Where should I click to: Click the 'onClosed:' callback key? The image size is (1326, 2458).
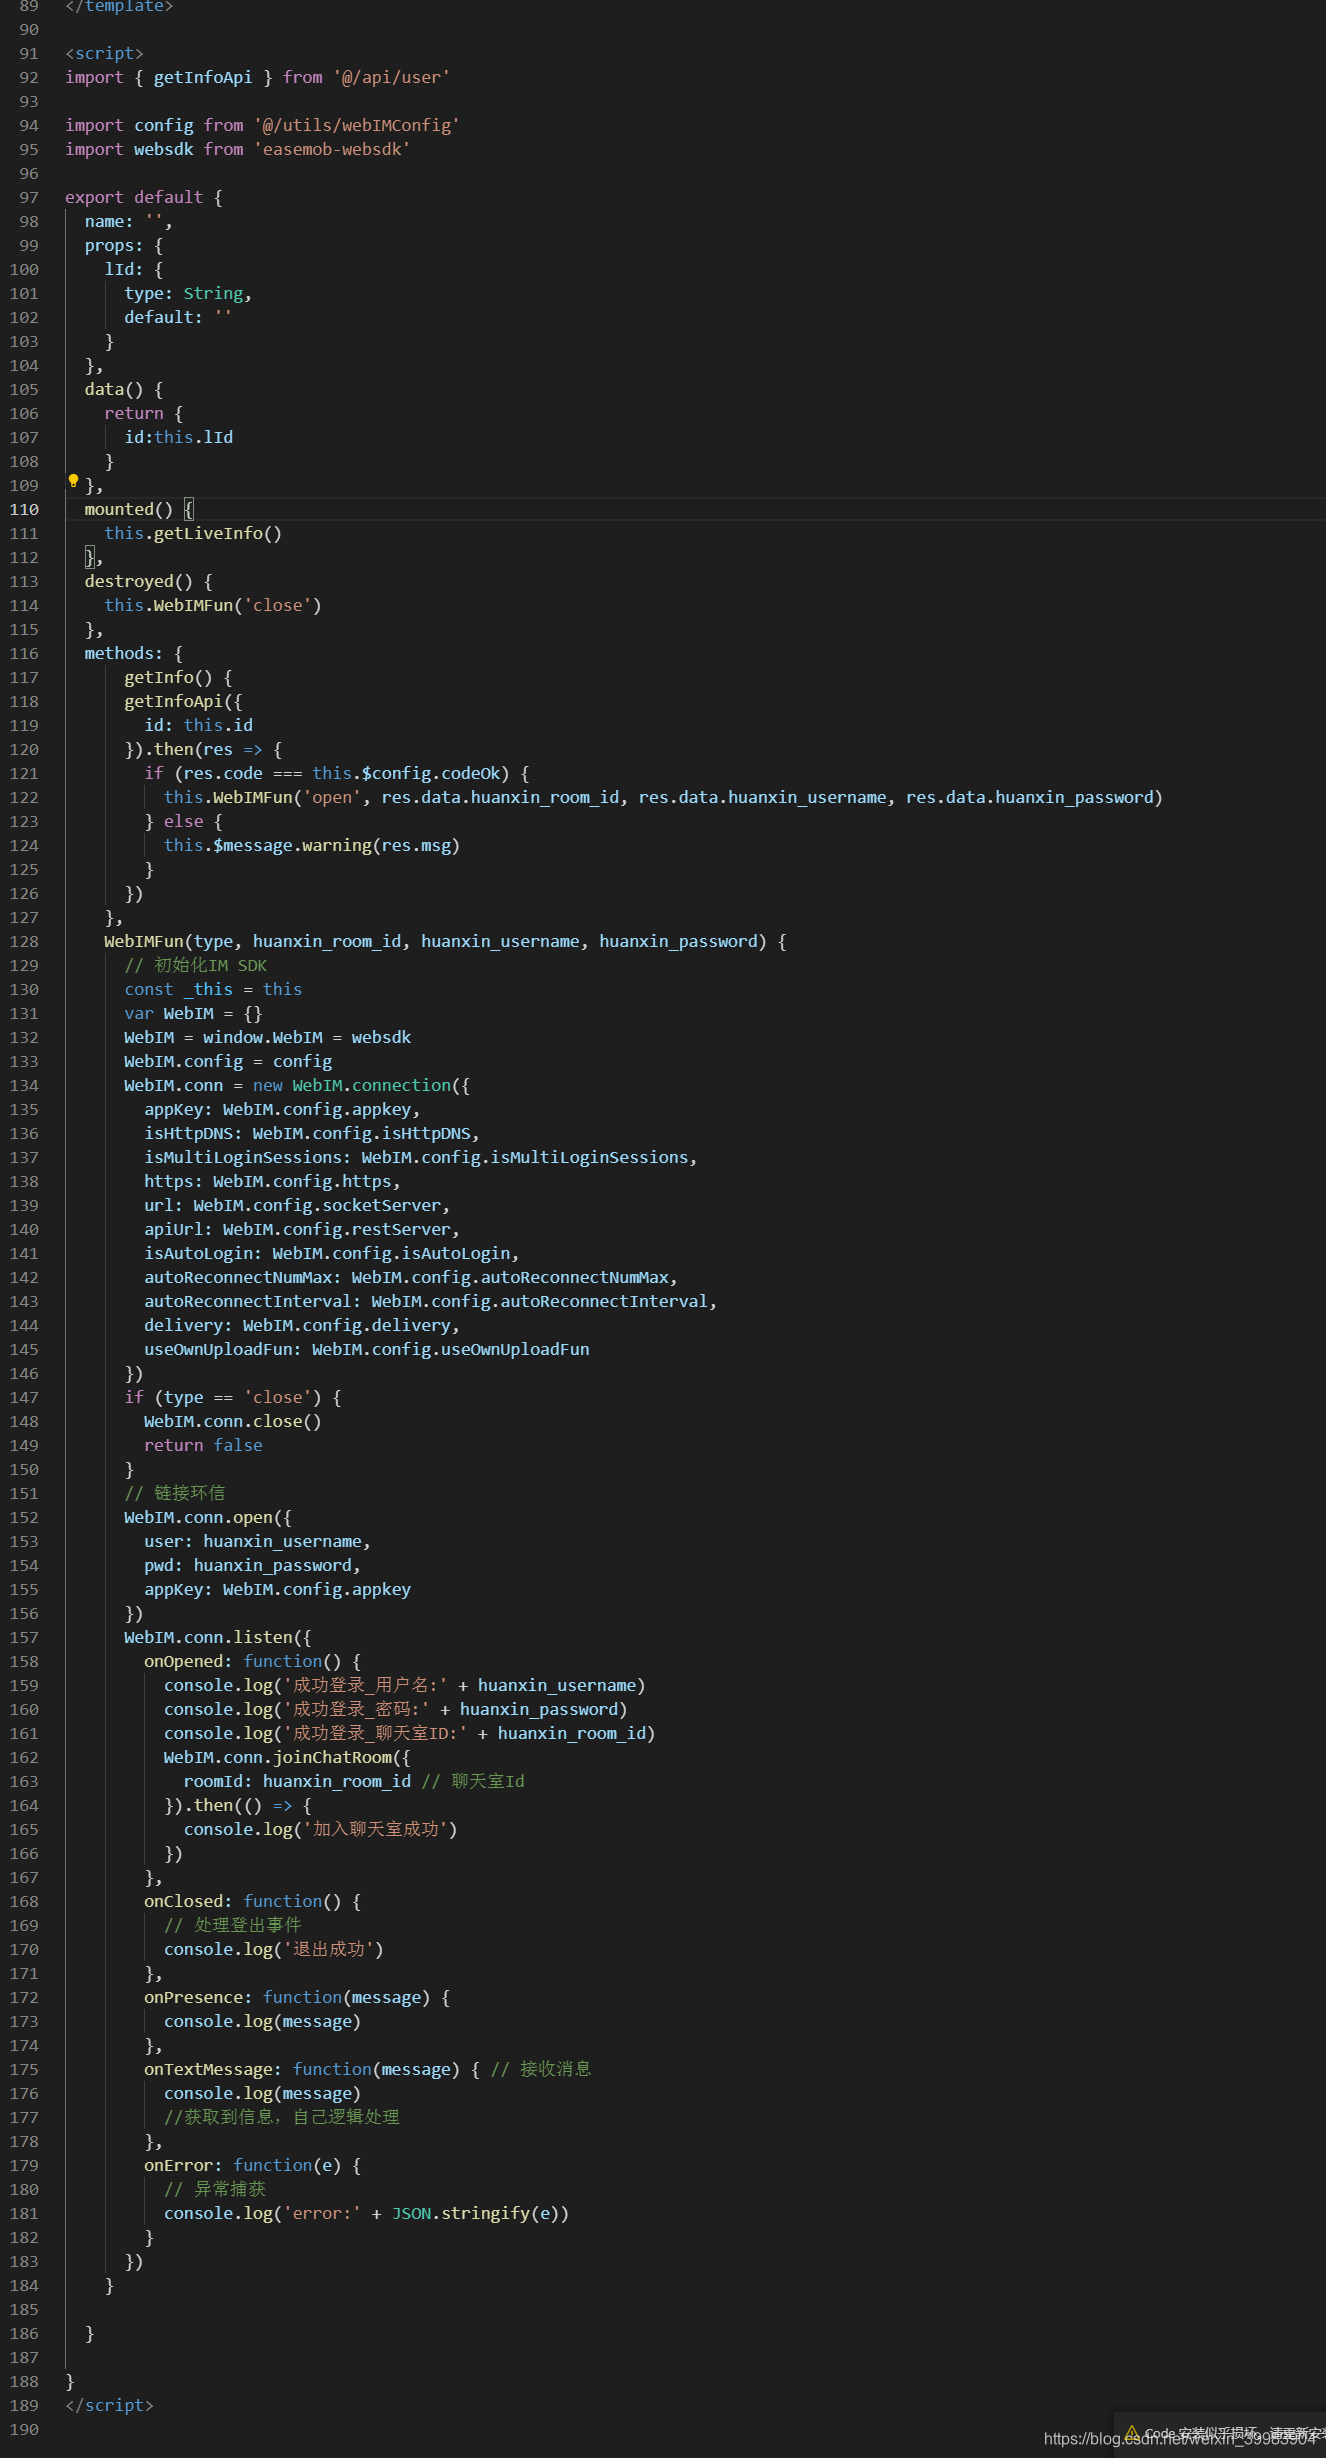188,1901
